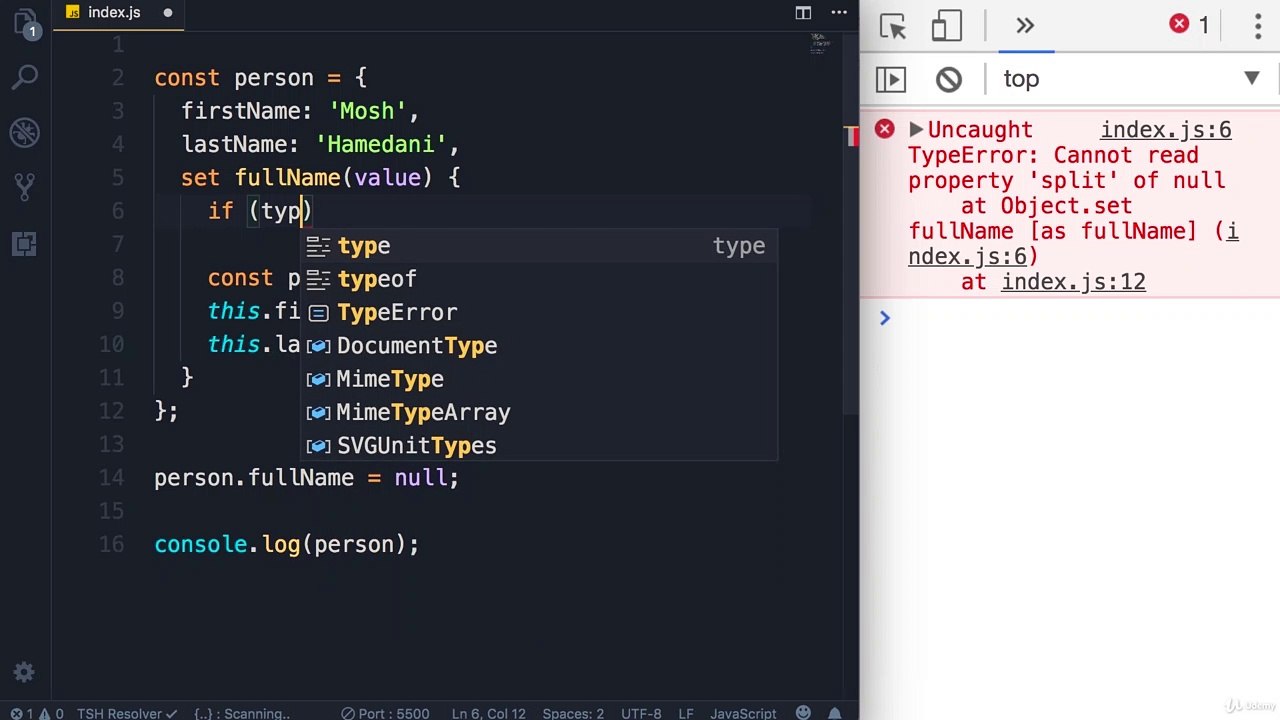The height and width of the screenshot is (720, 1280).
Task: Click line number 16 in gutter
Action: [111, 545]
